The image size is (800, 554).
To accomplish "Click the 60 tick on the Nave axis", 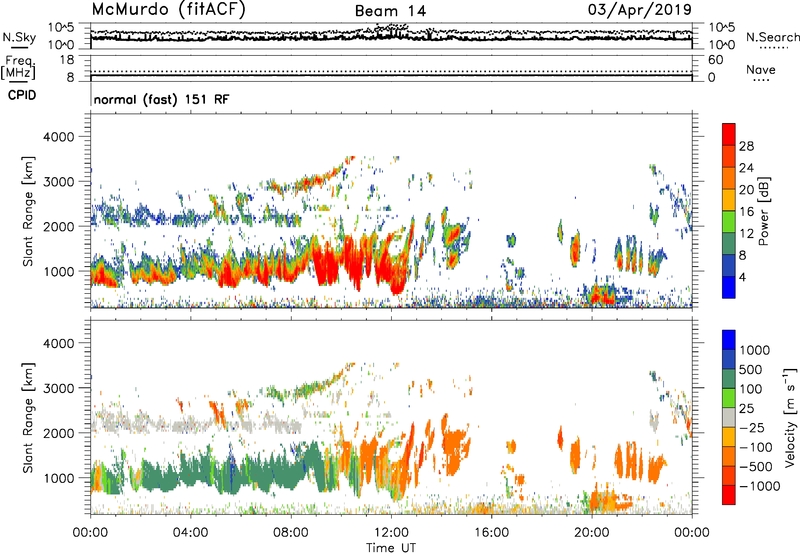I will click(x=715, y=60).
